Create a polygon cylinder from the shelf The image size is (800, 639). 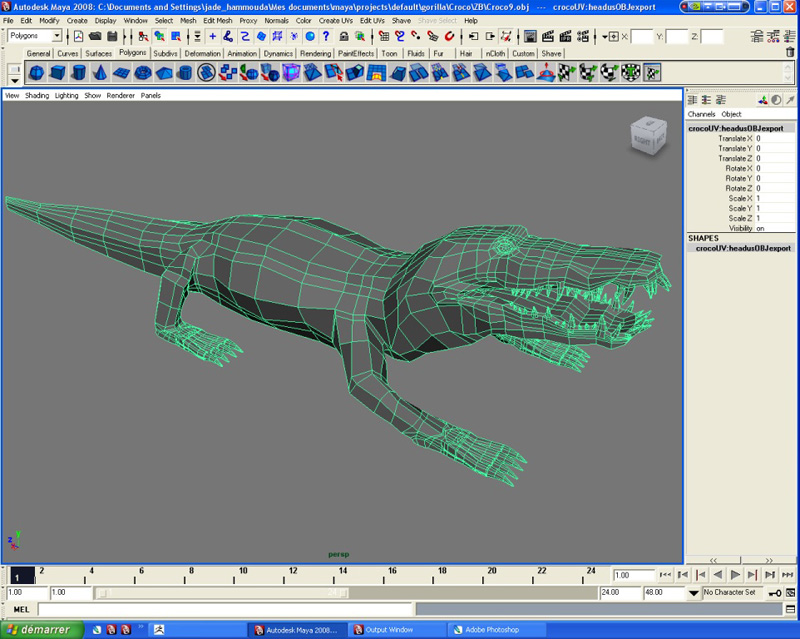click(x=79, y=73)
